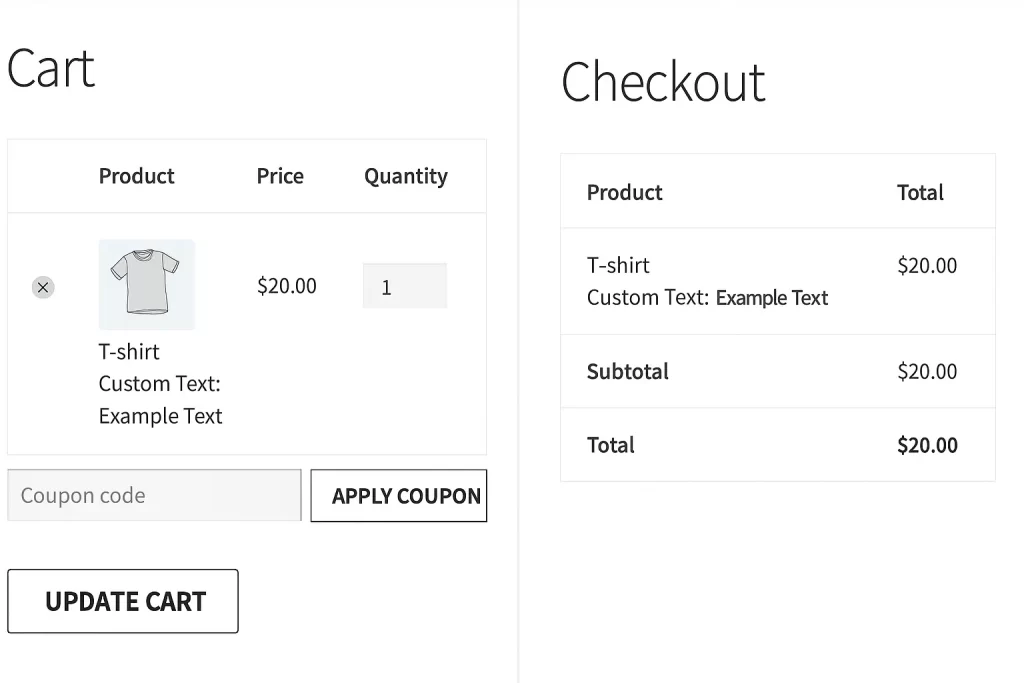This screenshot has width=1024, height=683.
Task: Click the bold Total amount $20.00
Action: click(x=927, y=445)
